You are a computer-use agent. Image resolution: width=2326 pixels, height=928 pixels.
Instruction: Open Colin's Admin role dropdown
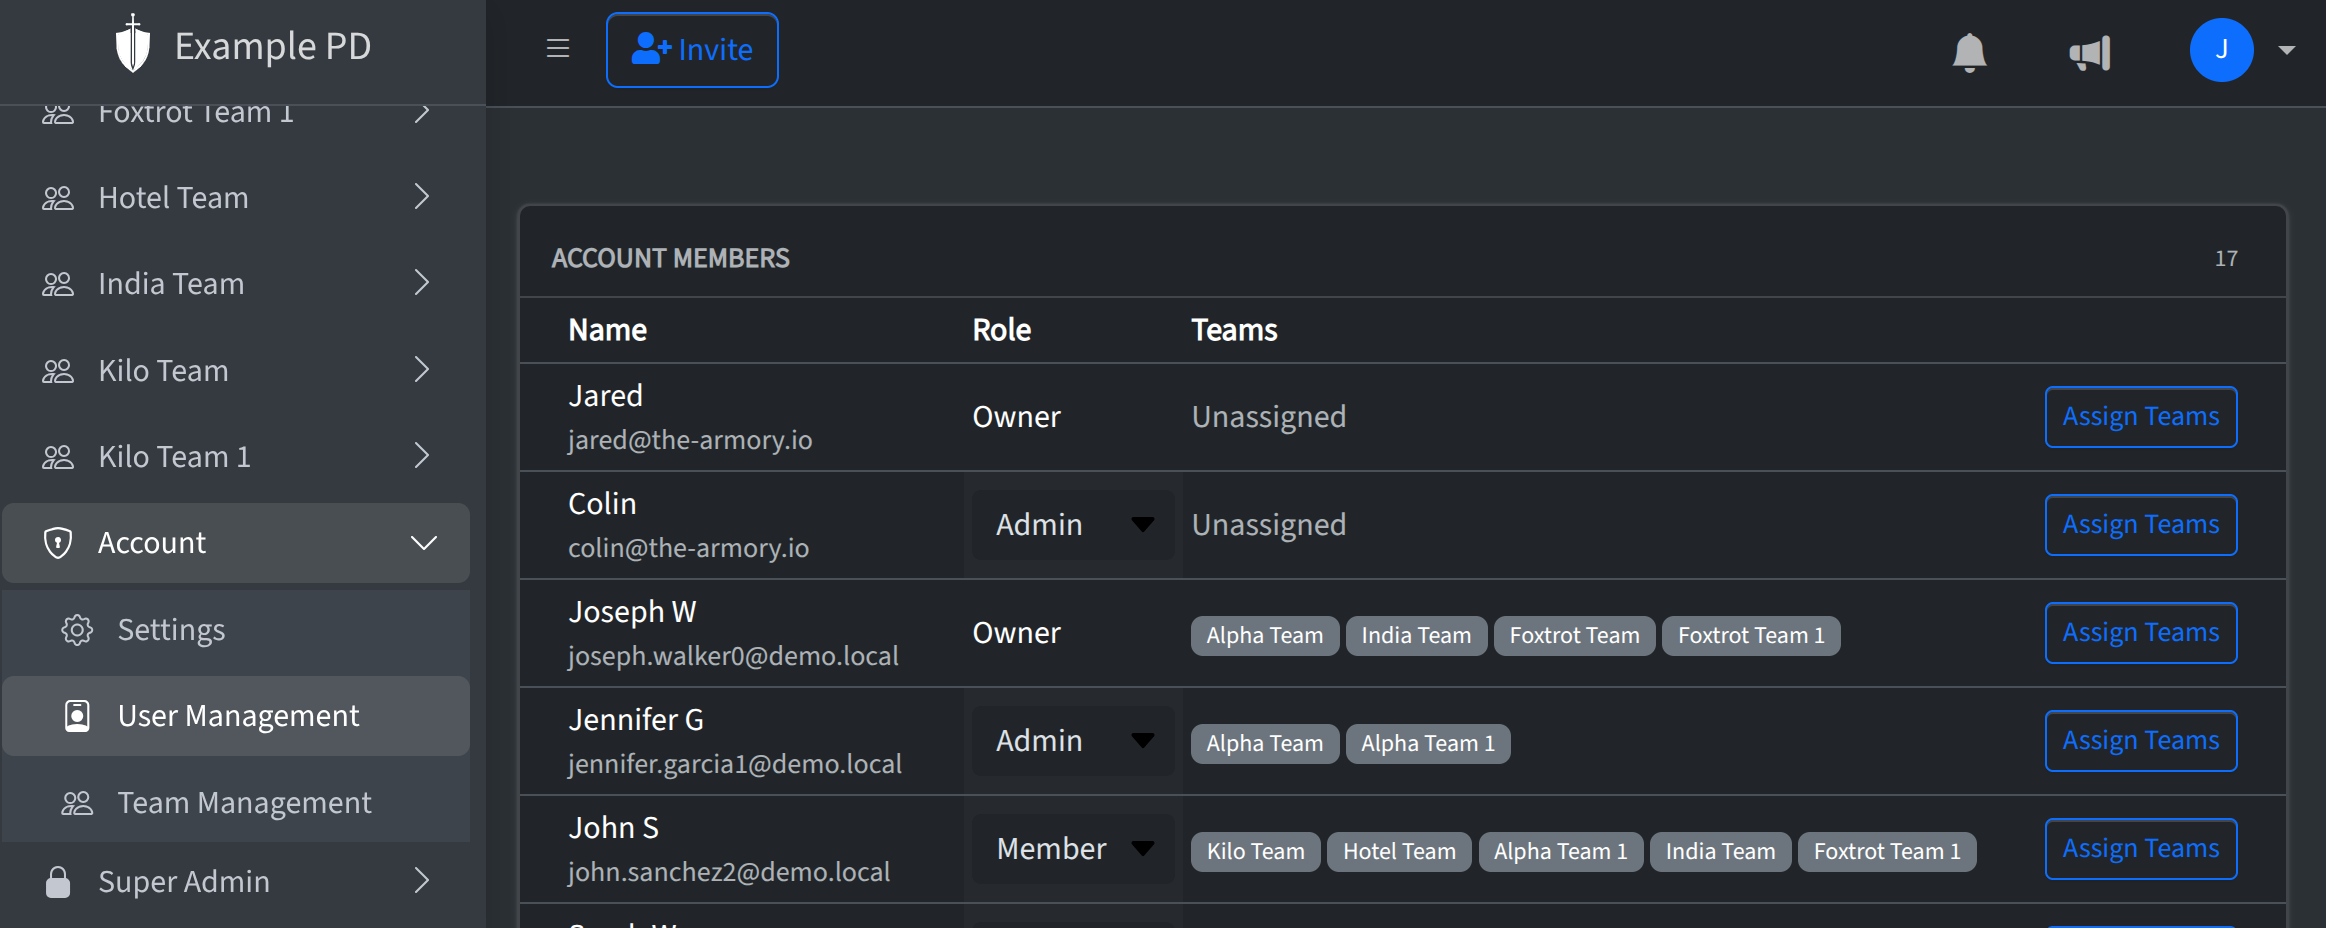click(1071, 524)
